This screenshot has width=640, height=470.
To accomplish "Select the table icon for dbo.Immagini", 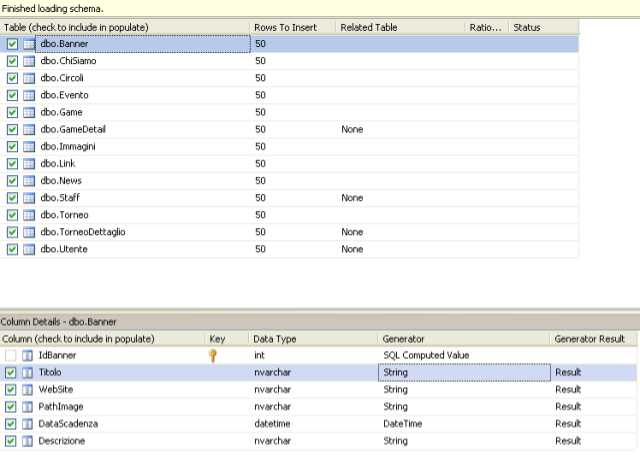I will pyautogui.click(x=29, y=147).
